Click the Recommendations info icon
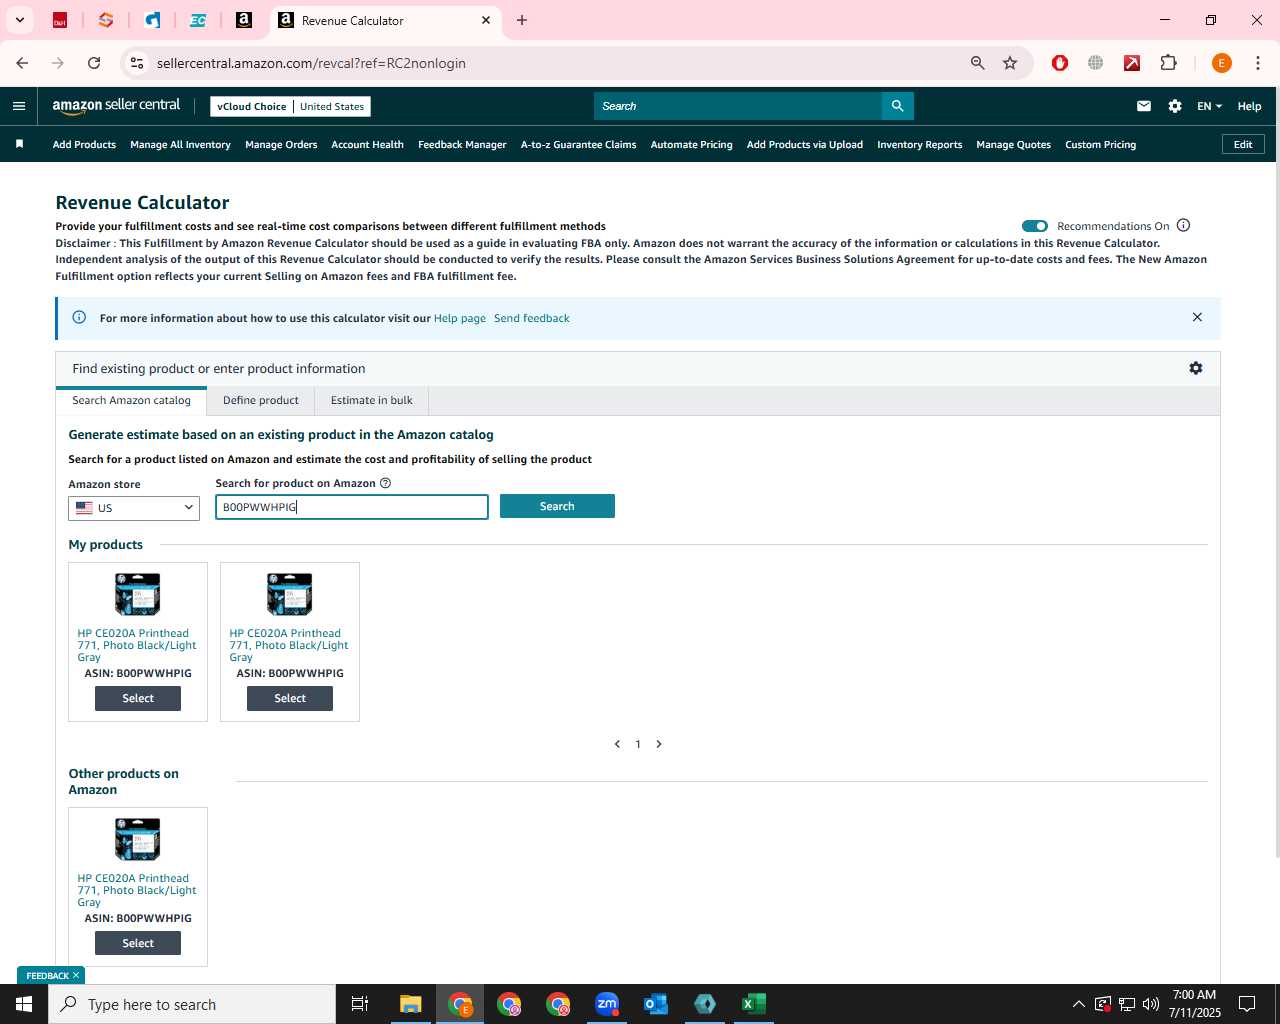The width and height of the screenshot is (1280, 1024). tap(1184, 225)
